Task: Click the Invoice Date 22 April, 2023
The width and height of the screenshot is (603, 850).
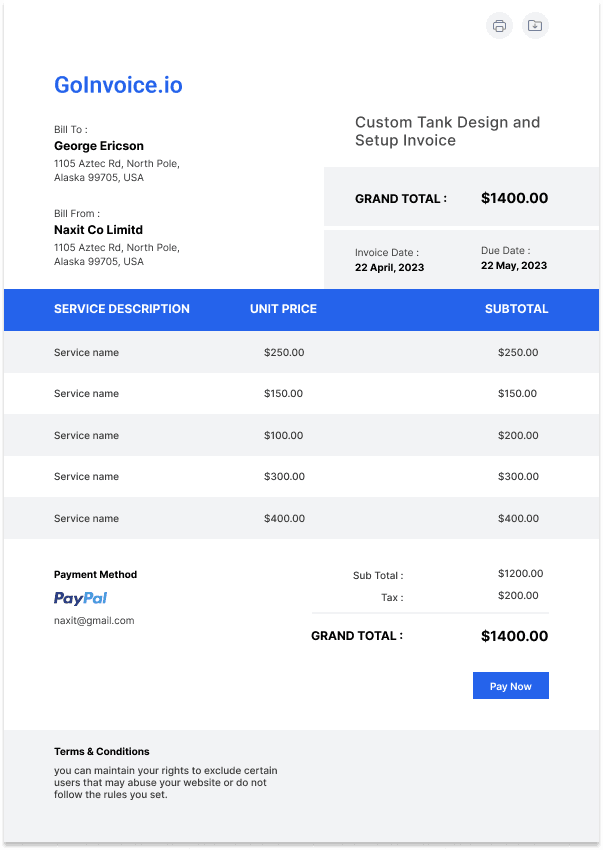Action: pos(389,267)
